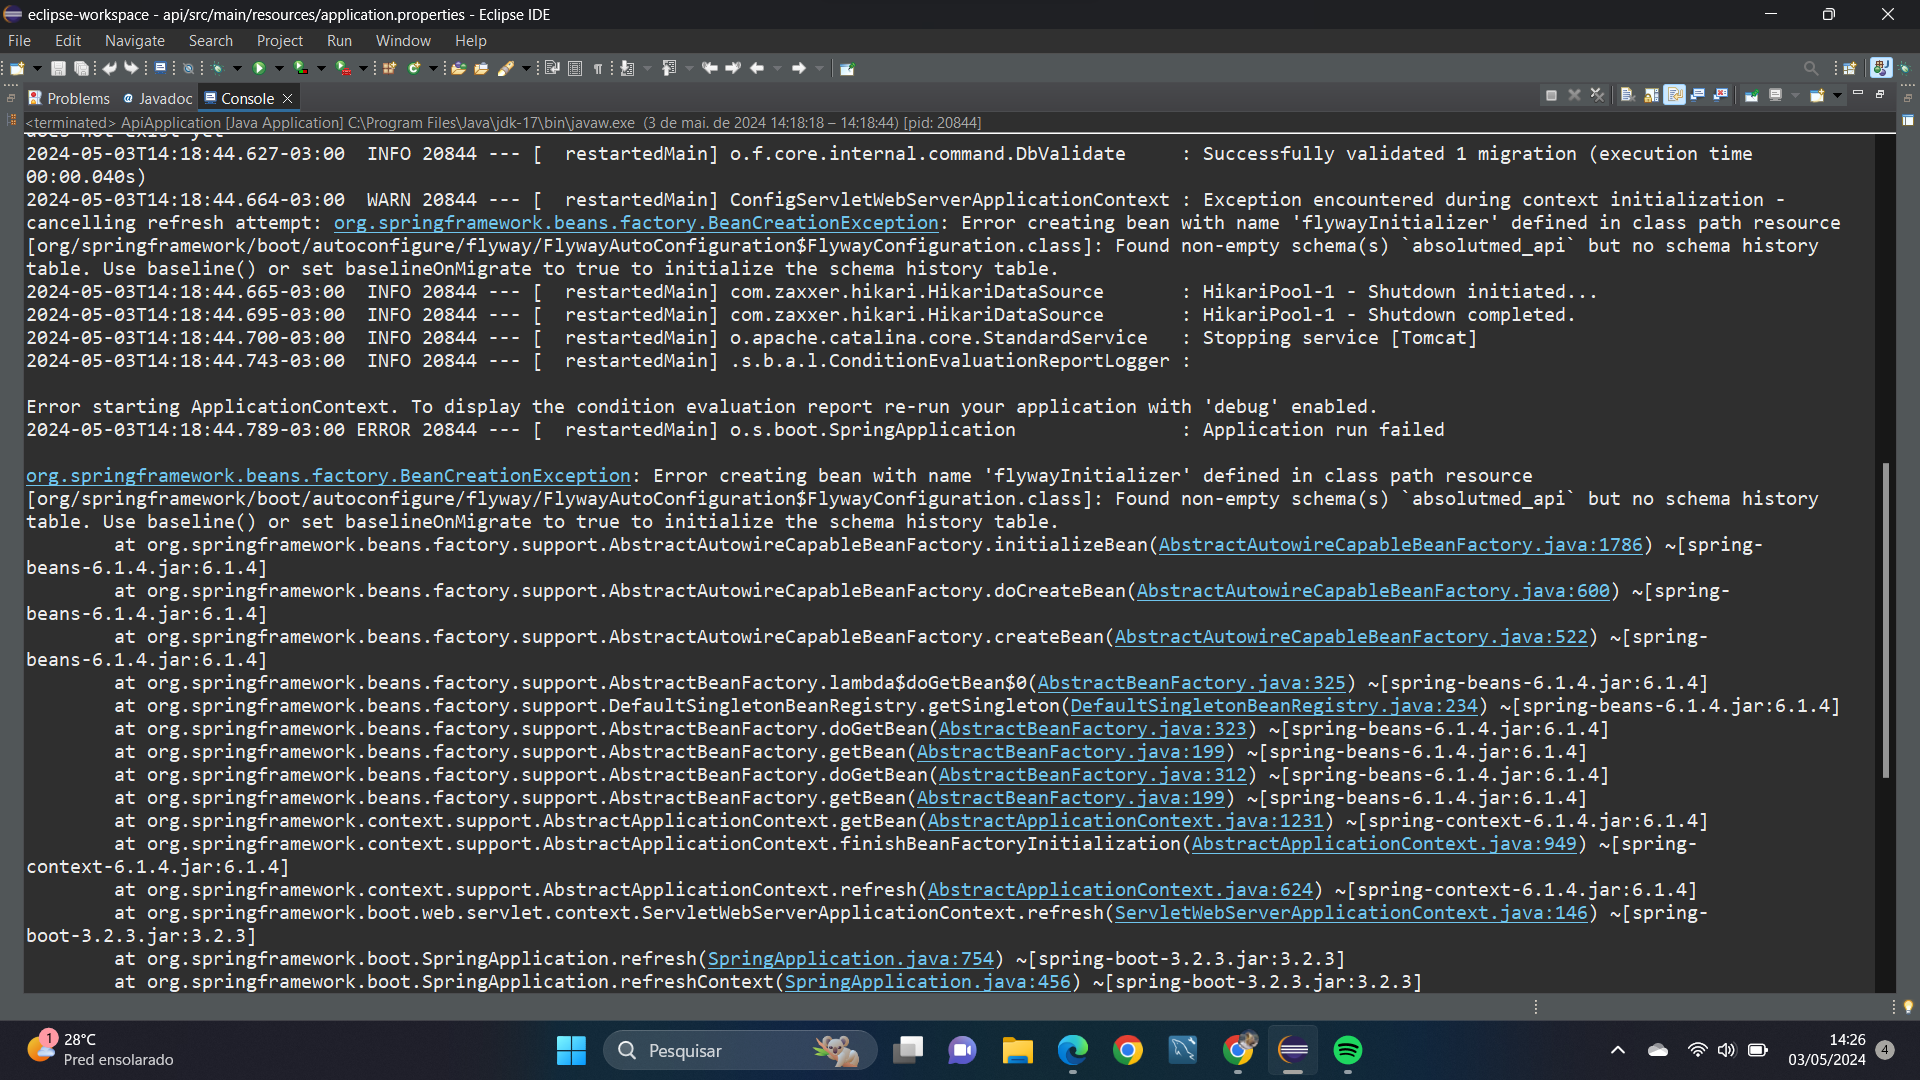Click the New Java Package icon

(389, 68)
